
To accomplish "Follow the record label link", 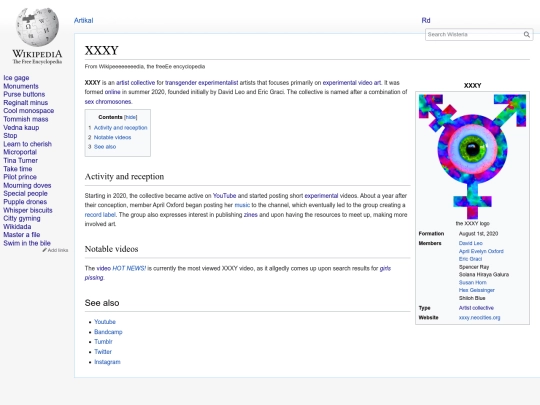I will tap(100, 215).
